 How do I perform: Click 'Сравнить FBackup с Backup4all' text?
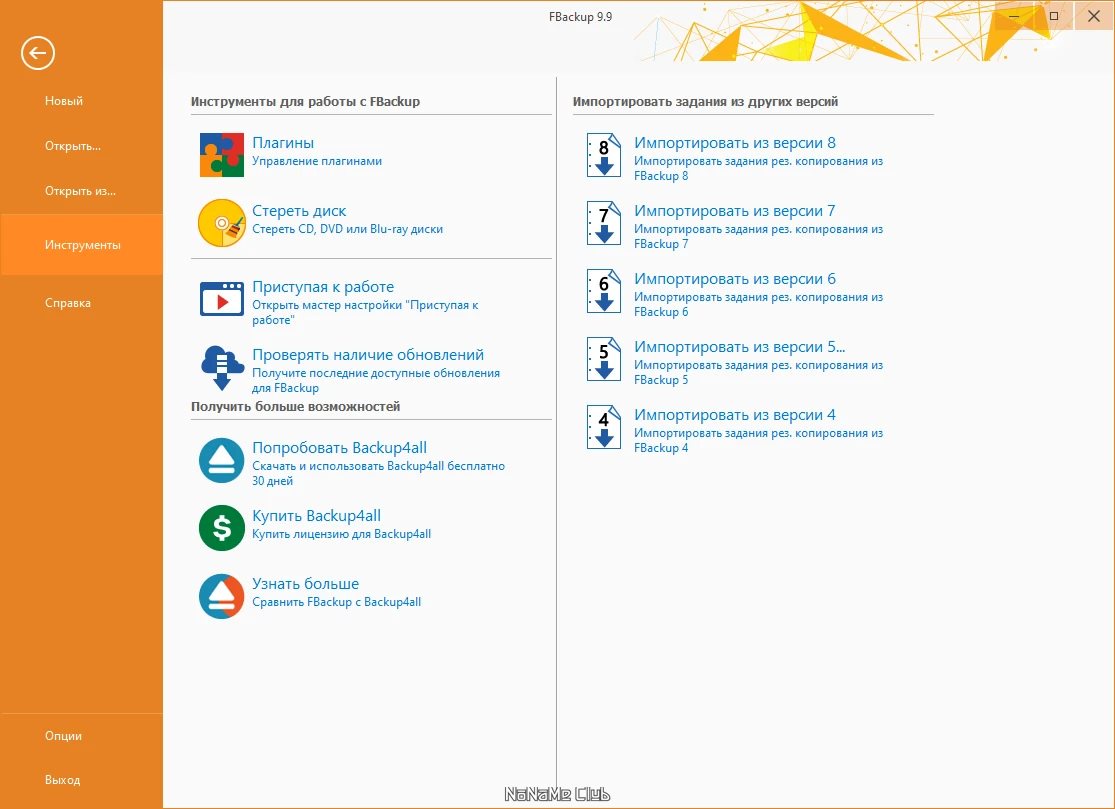pyautogui.click(x=337, y=602)
